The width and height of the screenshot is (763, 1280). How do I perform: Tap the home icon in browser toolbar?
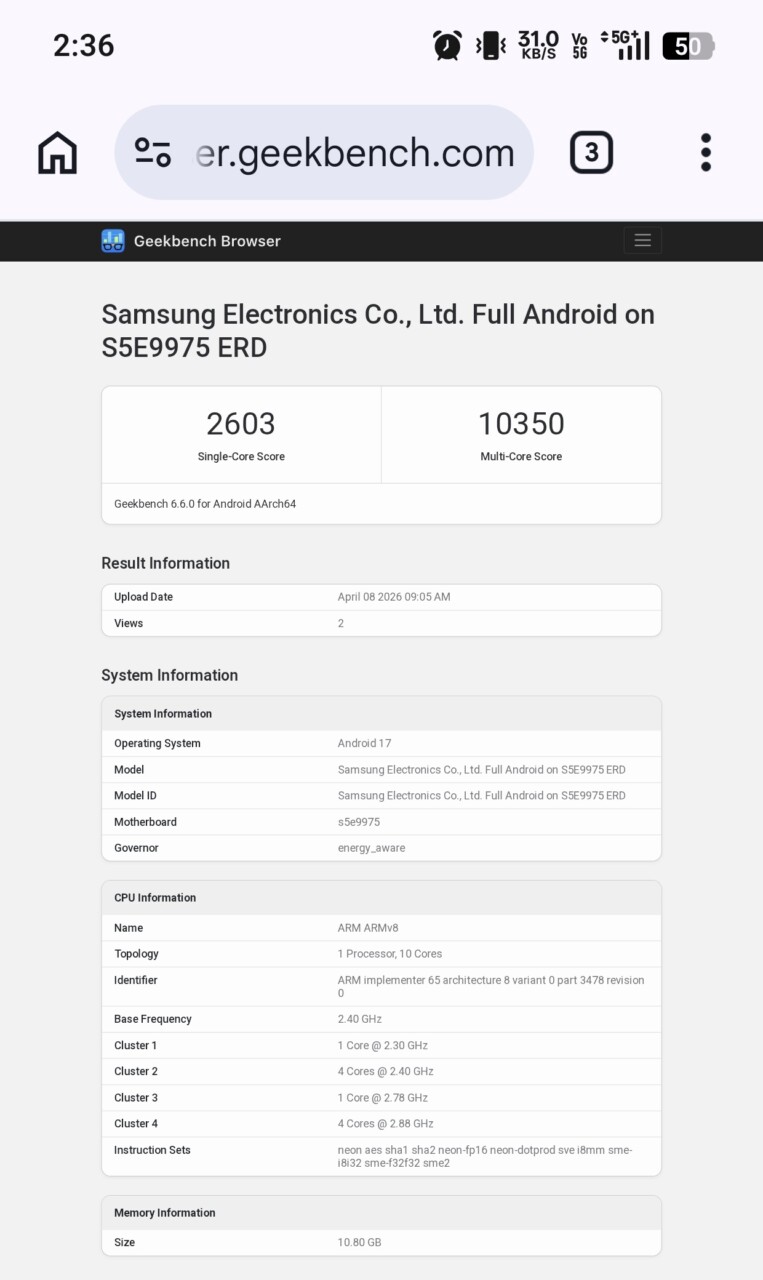[56, 152]
